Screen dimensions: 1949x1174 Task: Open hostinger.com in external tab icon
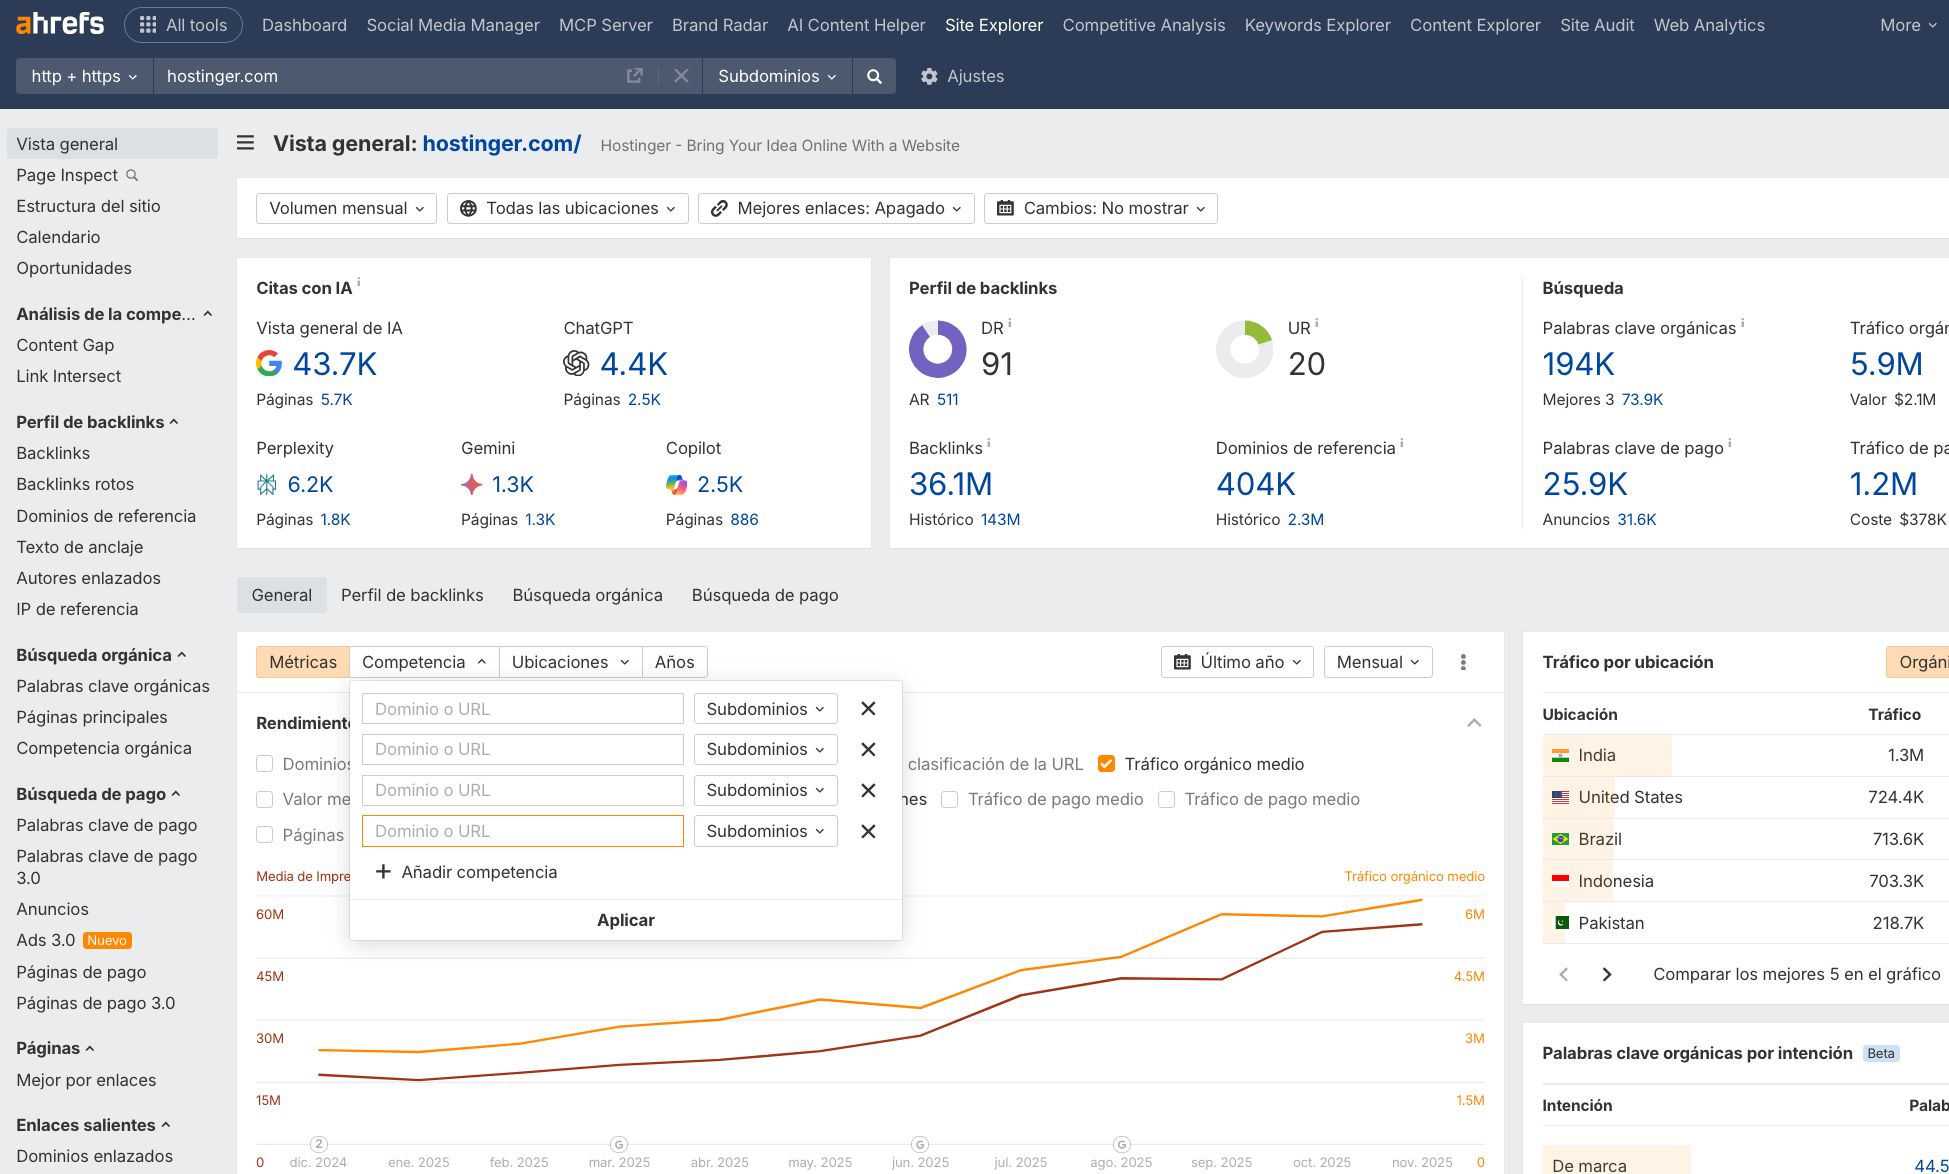pos(634,76)
